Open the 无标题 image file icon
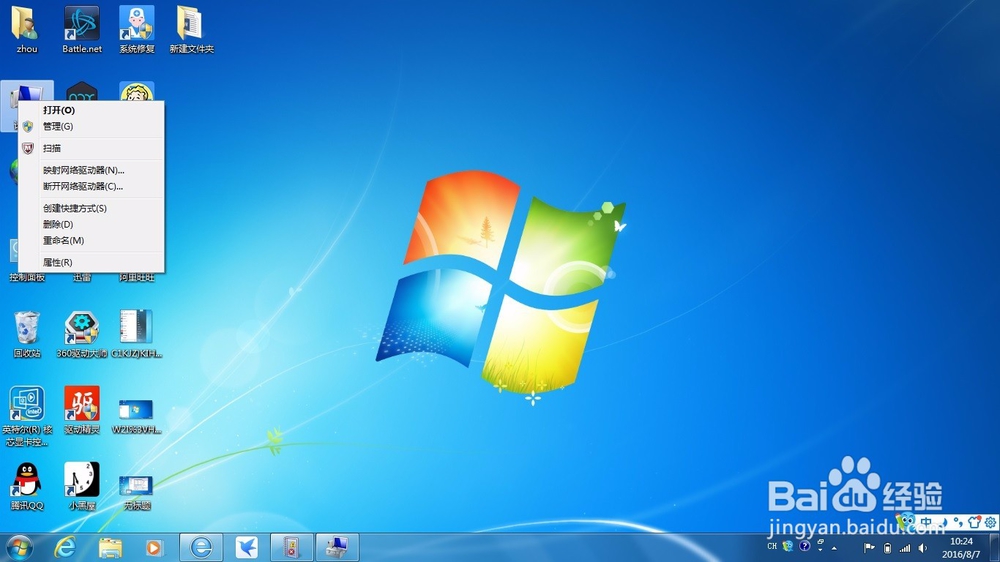 click(x=136, y=492)
